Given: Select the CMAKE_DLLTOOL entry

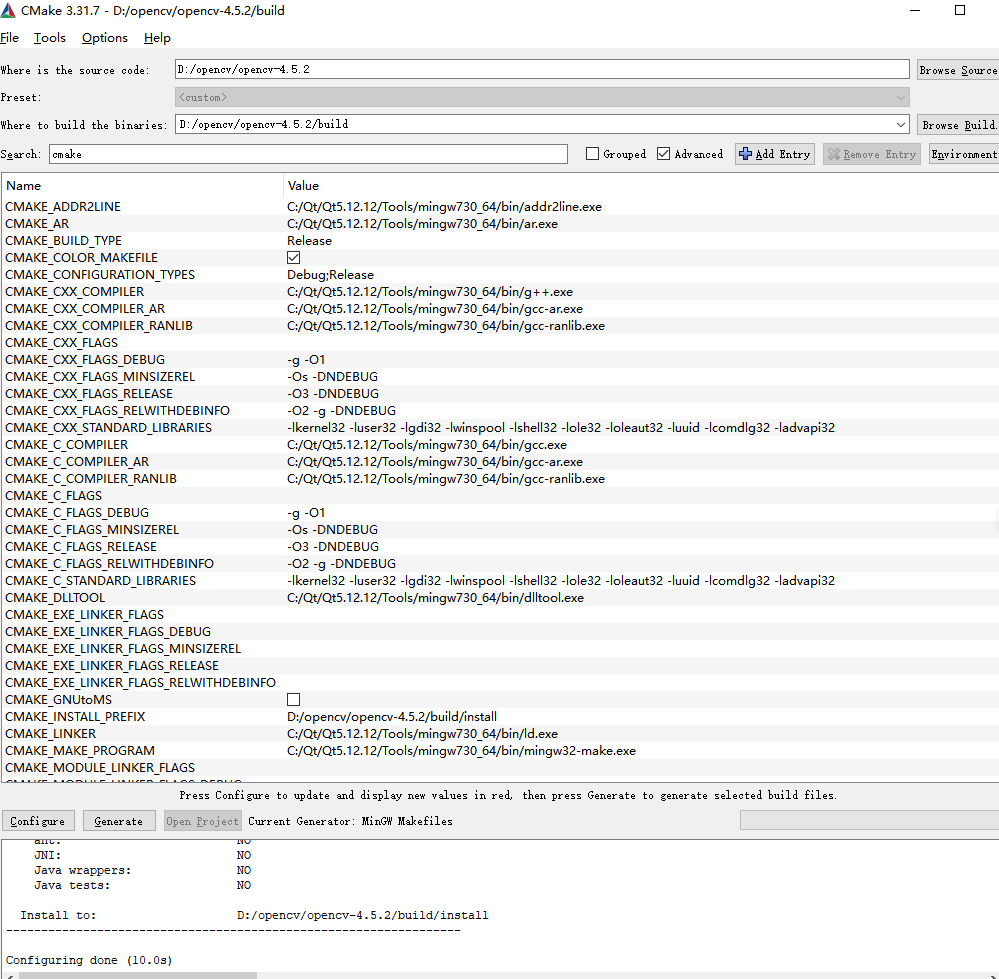Looking at the screenshot, I should (55, 597).
